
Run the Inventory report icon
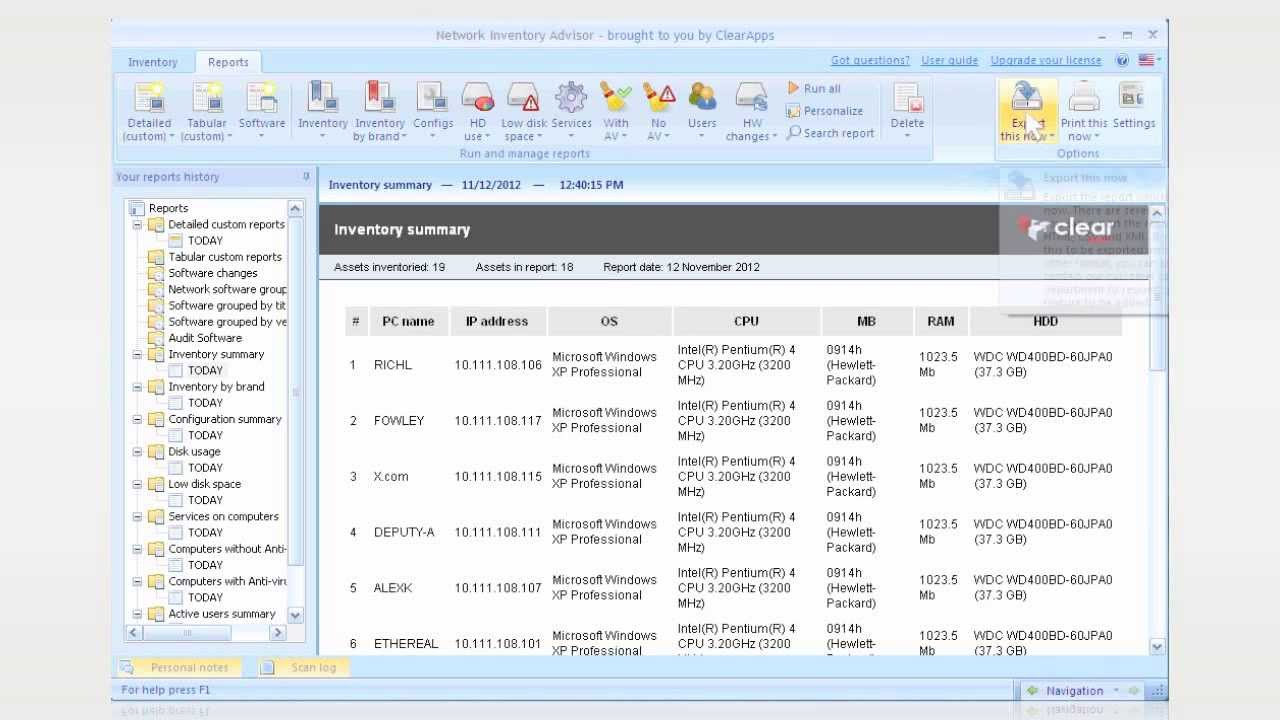click(x=323, y=98)
